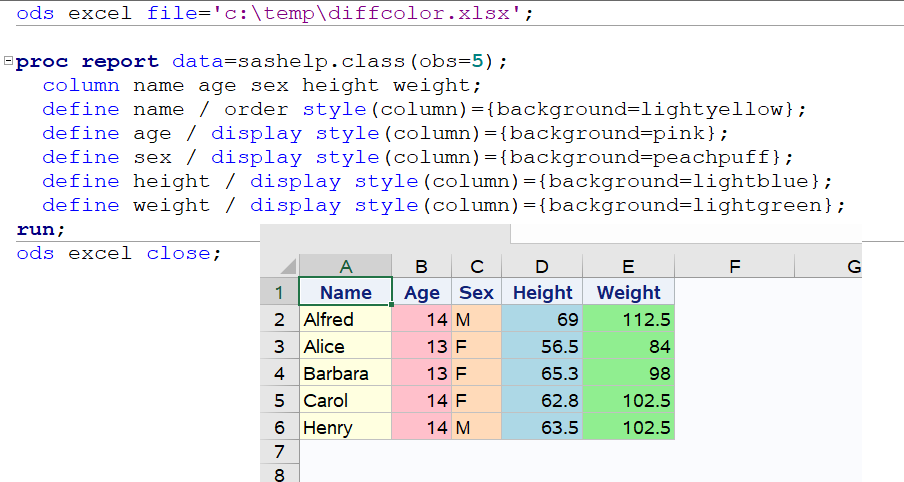Select the cell containing Barbara
Screen dimensions: 904x482
pyautogui.click(x=346, y=374)
